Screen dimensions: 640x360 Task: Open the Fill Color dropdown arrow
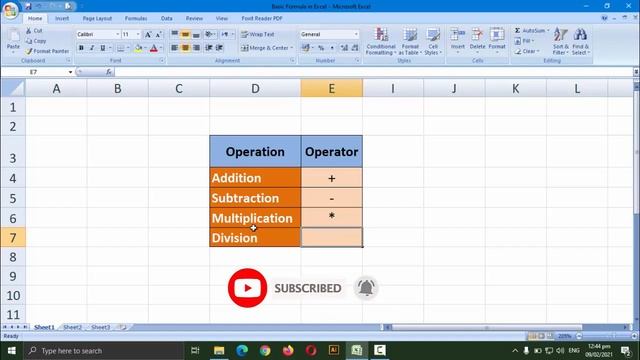[145, 48]
